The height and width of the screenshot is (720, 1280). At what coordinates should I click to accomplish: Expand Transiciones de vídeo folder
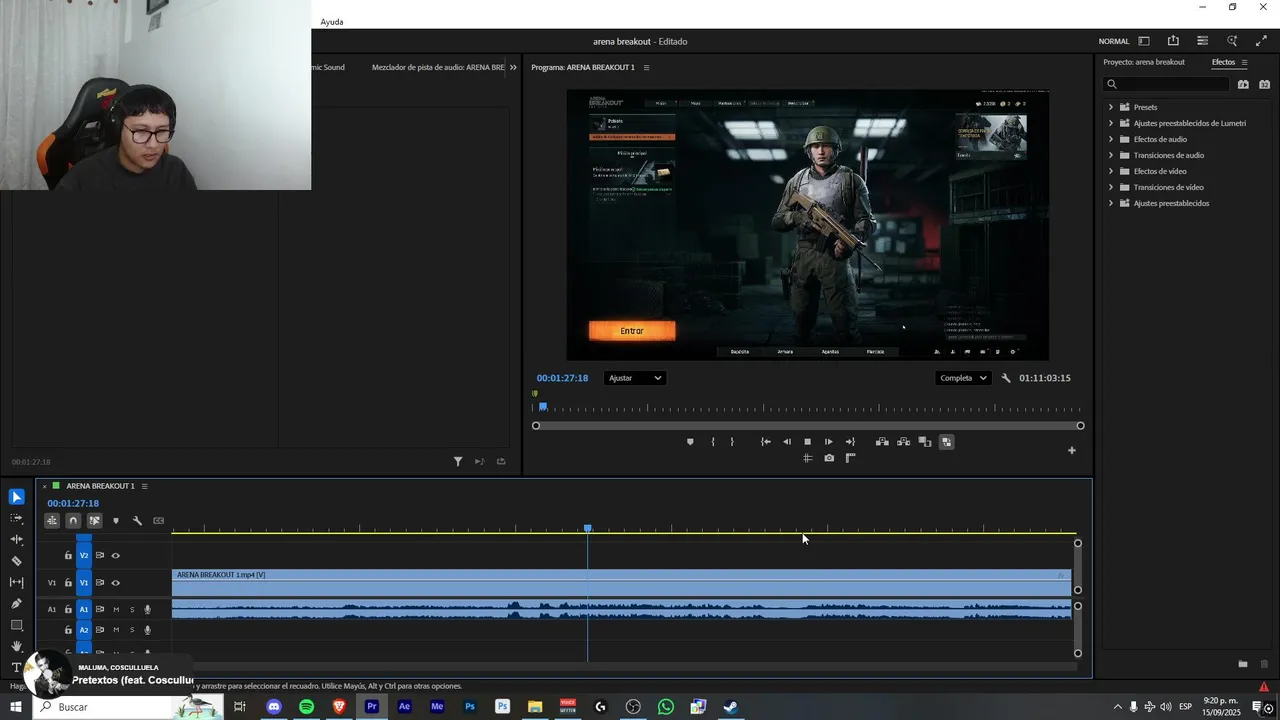click(x=1110, y=187)
